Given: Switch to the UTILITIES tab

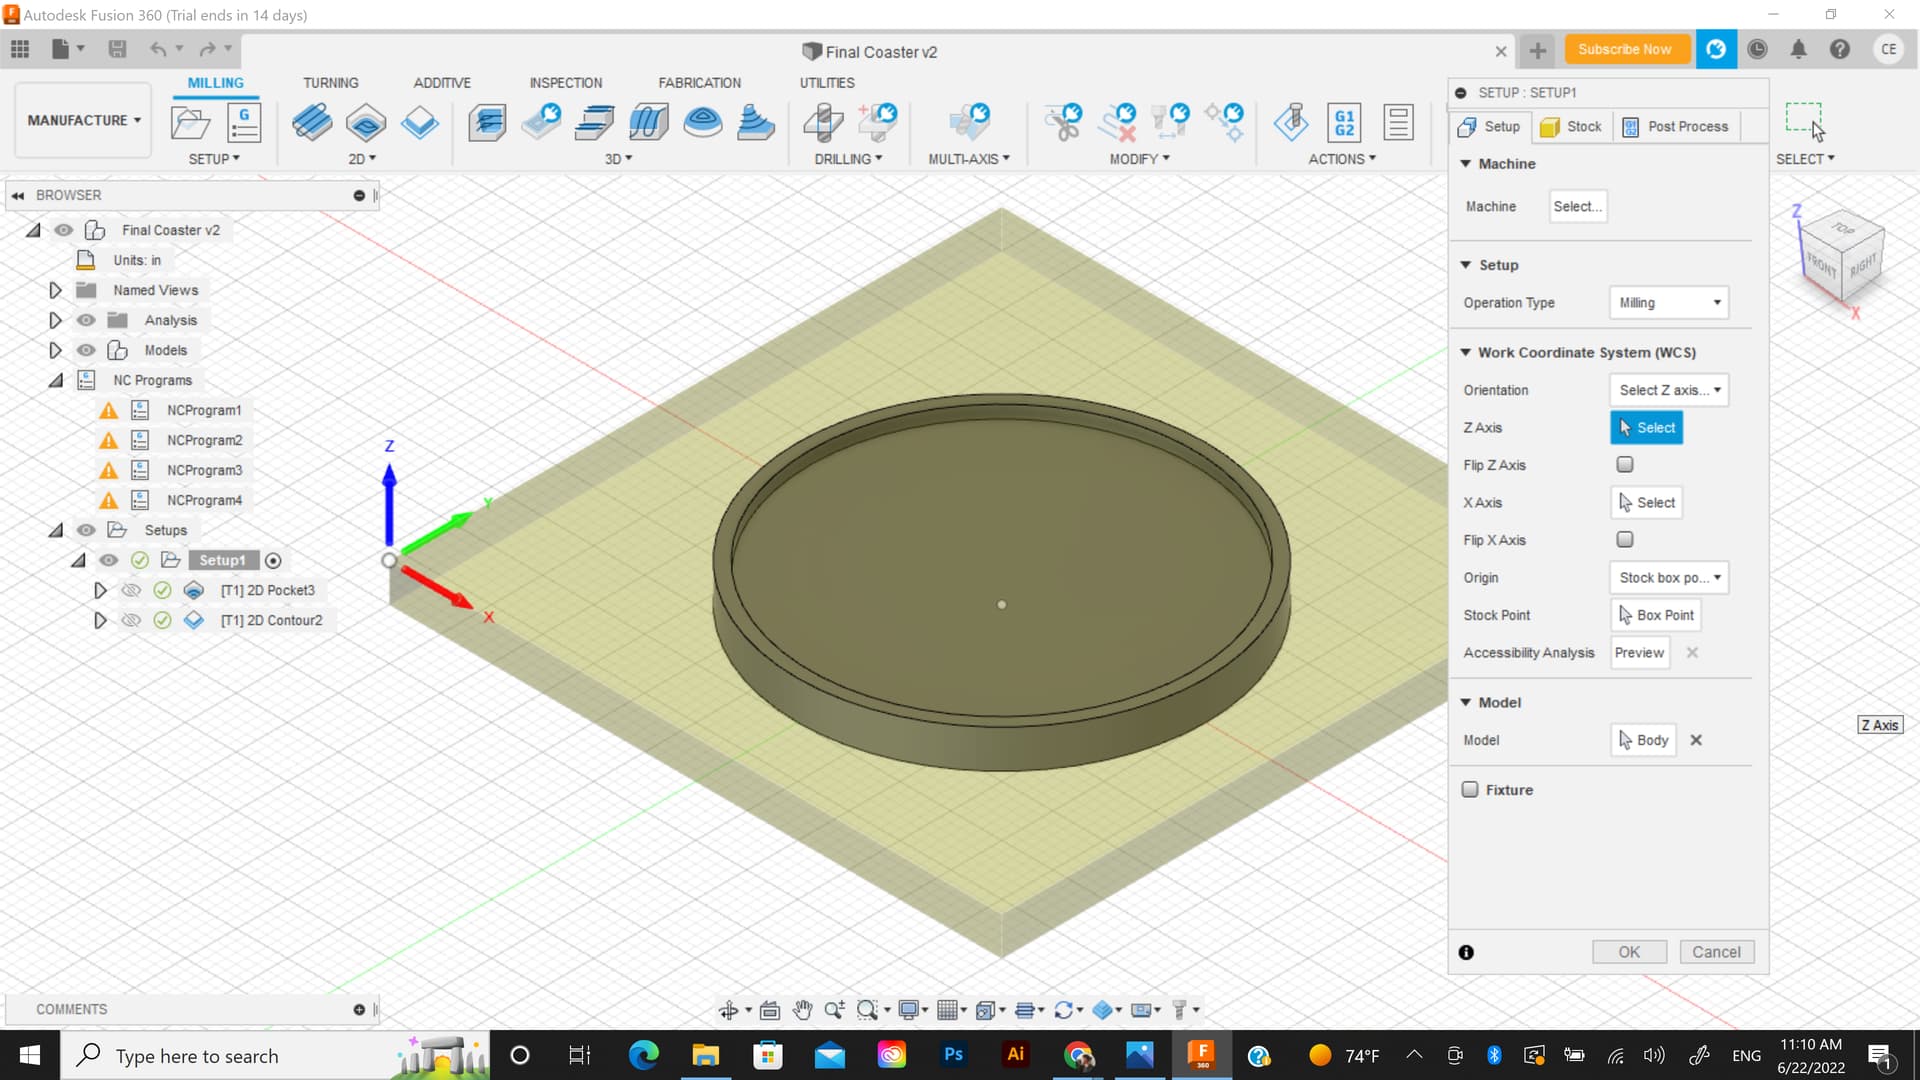Looking at the screenshot, I should [x=827, y=83].
